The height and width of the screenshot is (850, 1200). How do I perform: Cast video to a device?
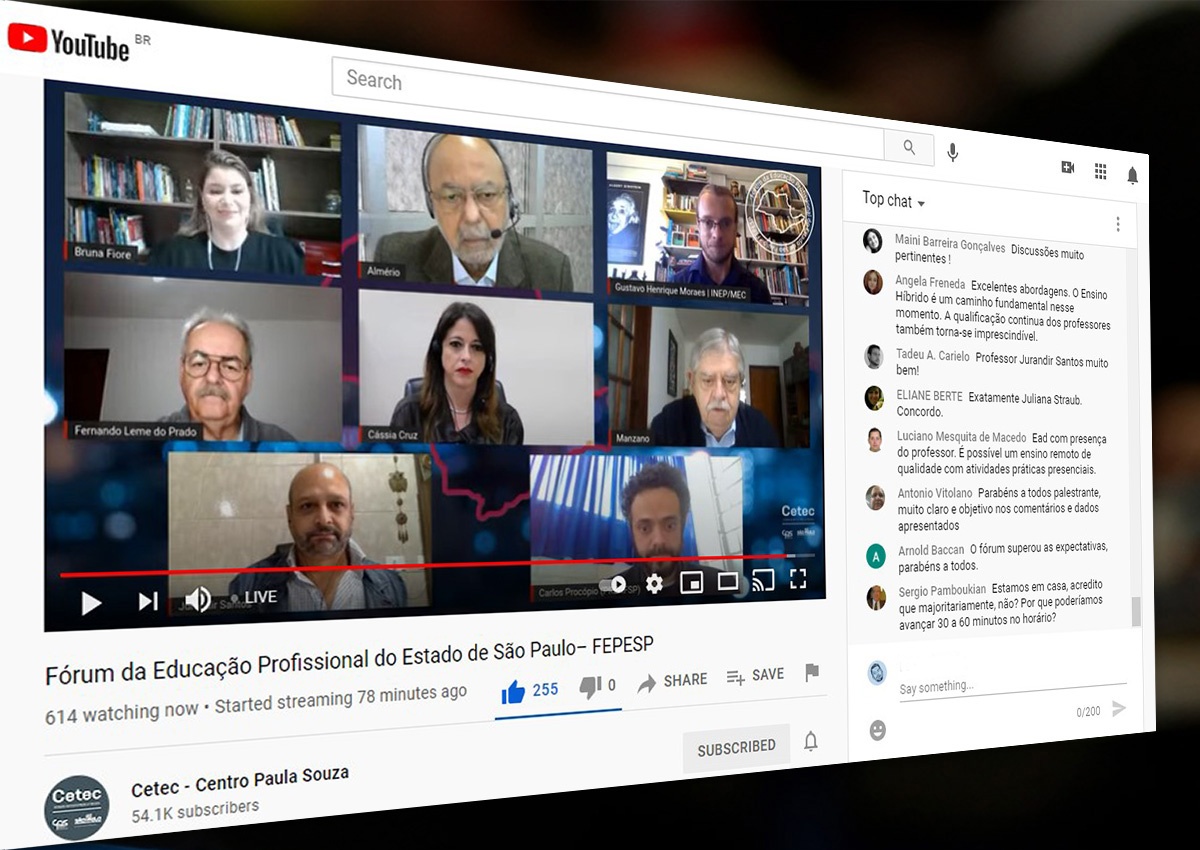point(763,579)
